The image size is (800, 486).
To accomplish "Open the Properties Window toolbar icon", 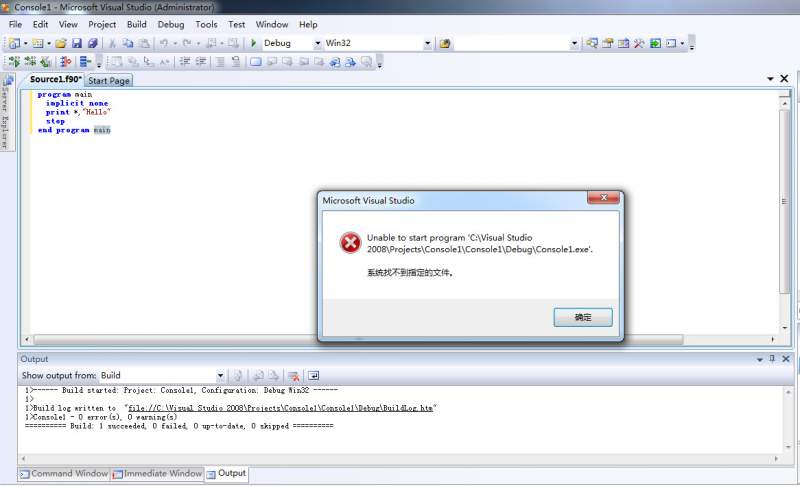I will click(608, 43).
